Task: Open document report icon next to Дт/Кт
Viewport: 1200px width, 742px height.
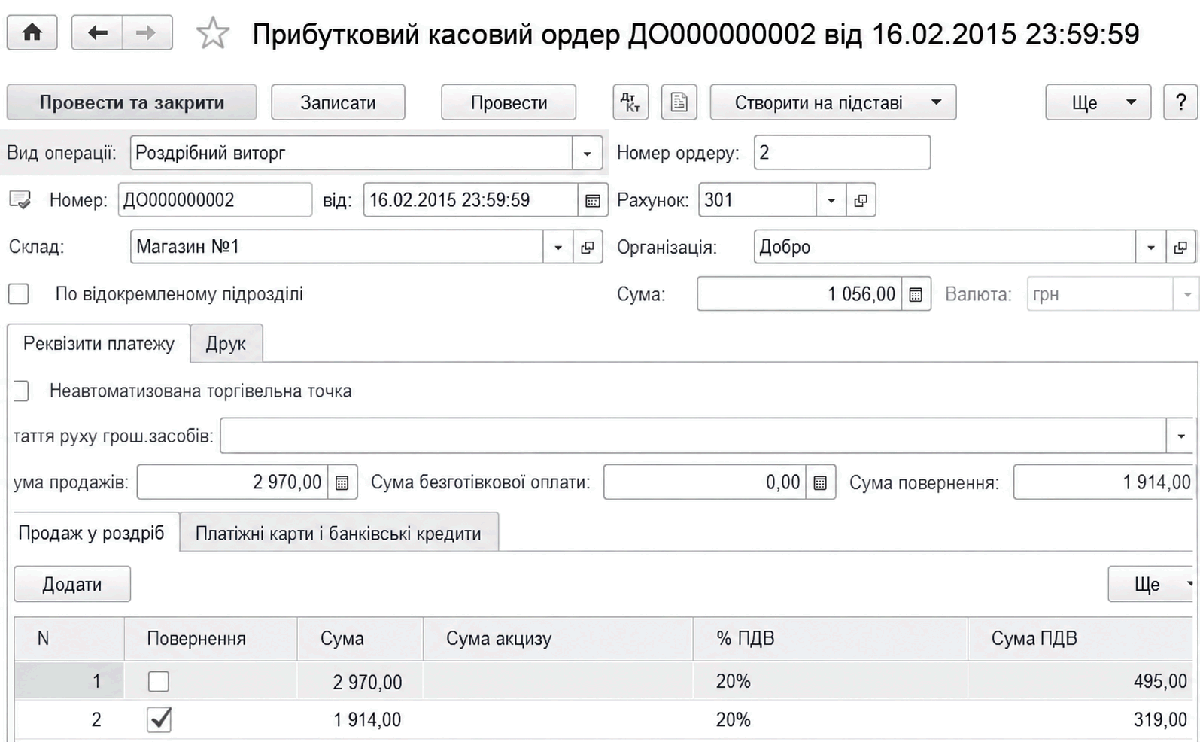Action: point(678,102)
